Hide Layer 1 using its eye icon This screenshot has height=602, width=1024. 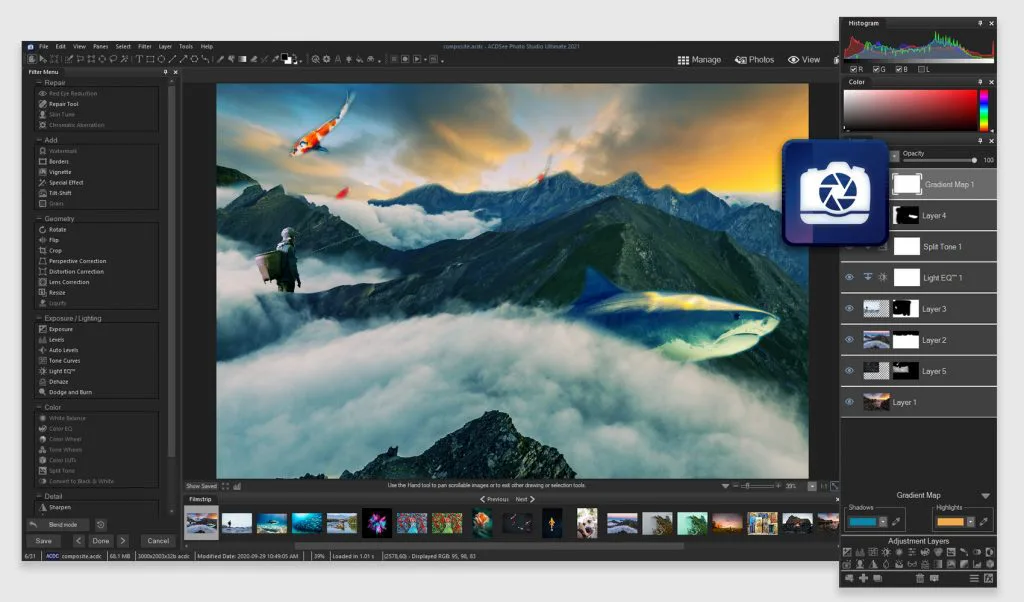[x=849, y=402]
